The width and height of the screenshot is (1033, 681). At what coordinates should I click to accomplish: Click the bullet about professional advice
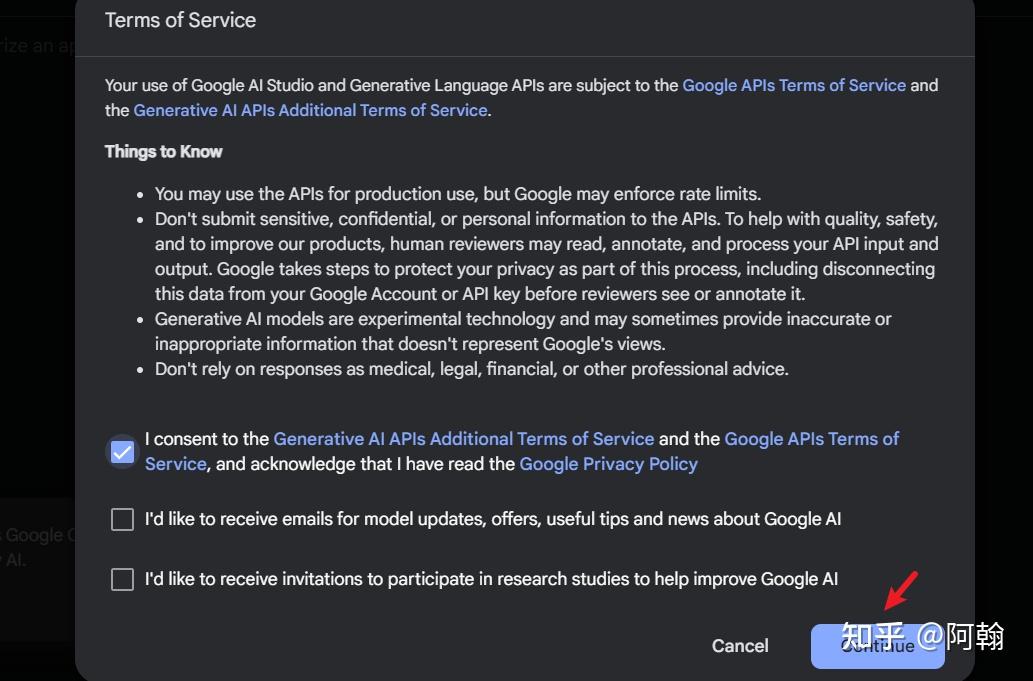[471, 369]
